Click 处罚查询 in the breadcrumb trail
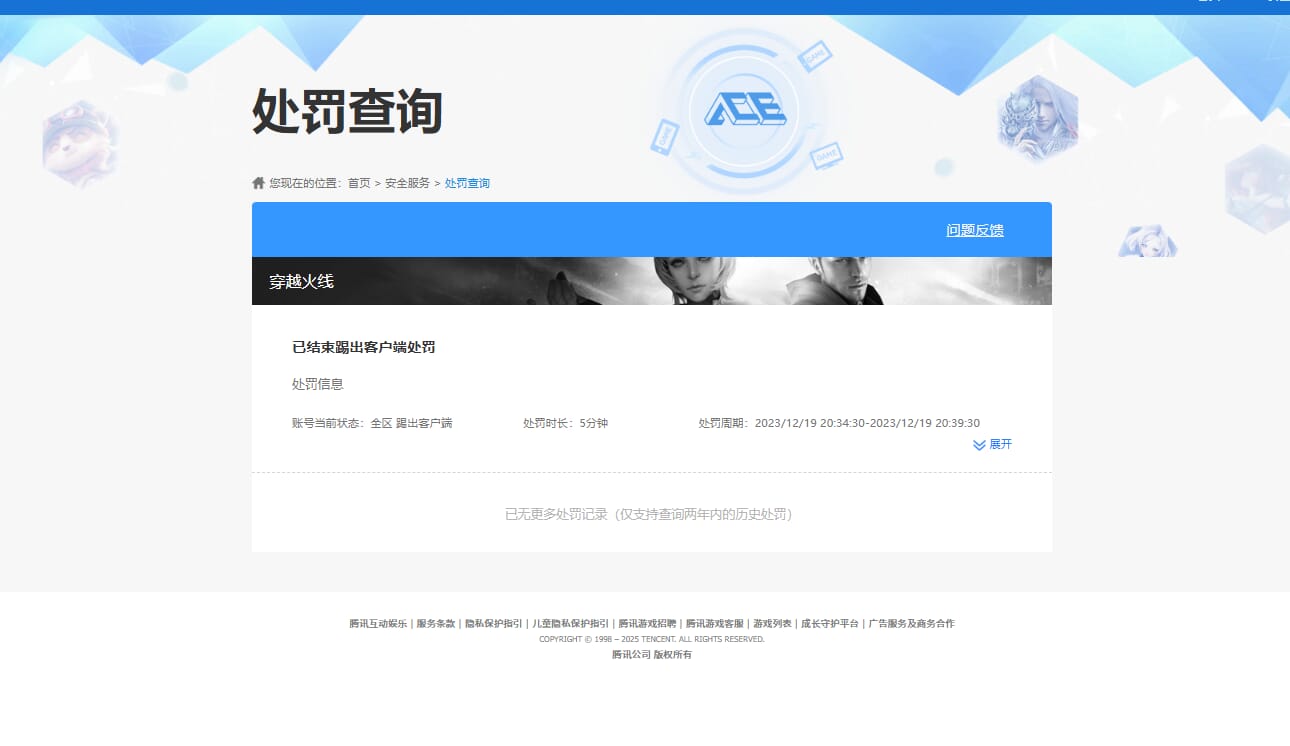 coord(466,182)
